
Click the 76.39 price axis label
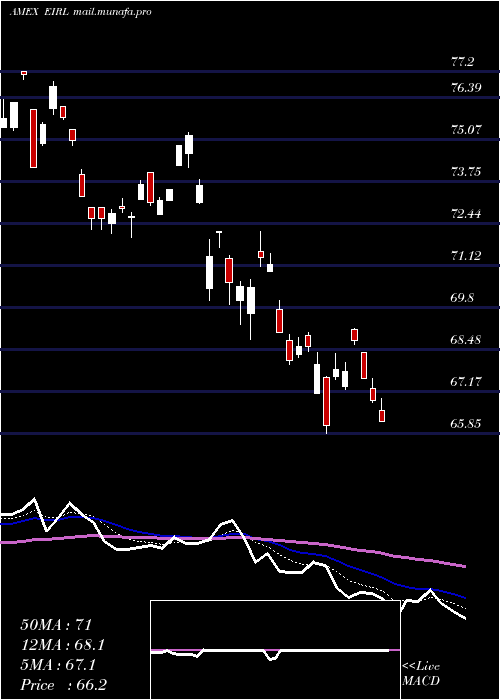pyautogui.click(x=466, y=88)
